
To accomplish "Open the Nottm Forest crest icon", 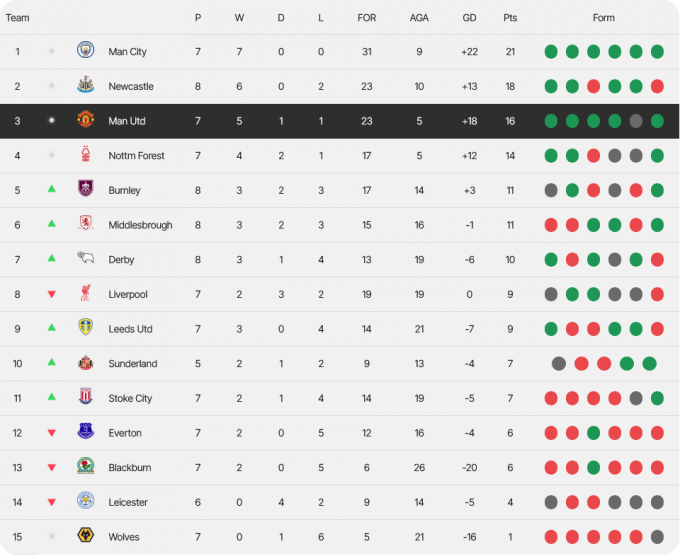I will tap(85, 154).
